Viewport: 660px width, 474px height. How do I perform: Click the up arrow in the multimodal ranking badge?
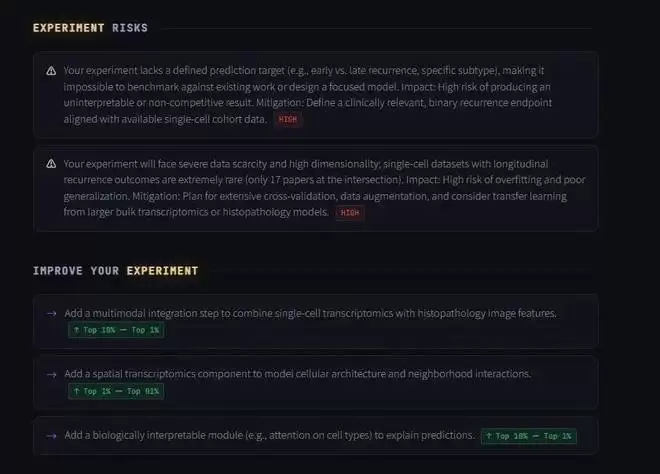coord(76,330)
